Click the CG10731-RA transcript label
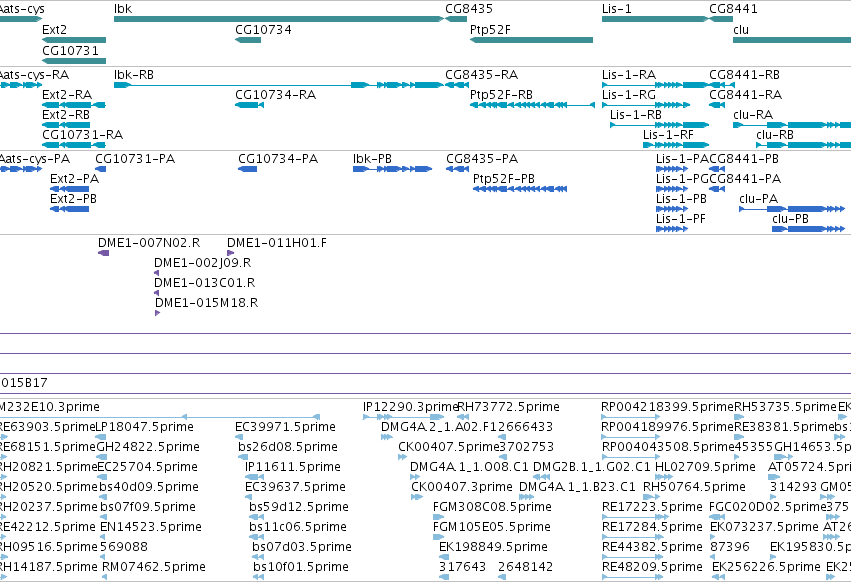The width and height of the screenshot is (851, 582). pos(82,135)
